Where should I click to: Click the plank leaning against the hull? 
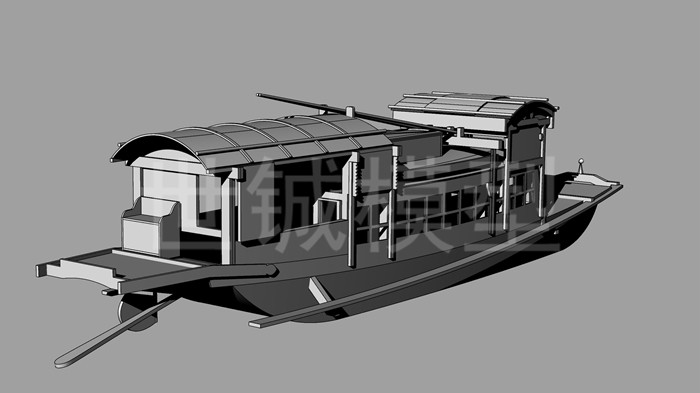coord(320,290)
